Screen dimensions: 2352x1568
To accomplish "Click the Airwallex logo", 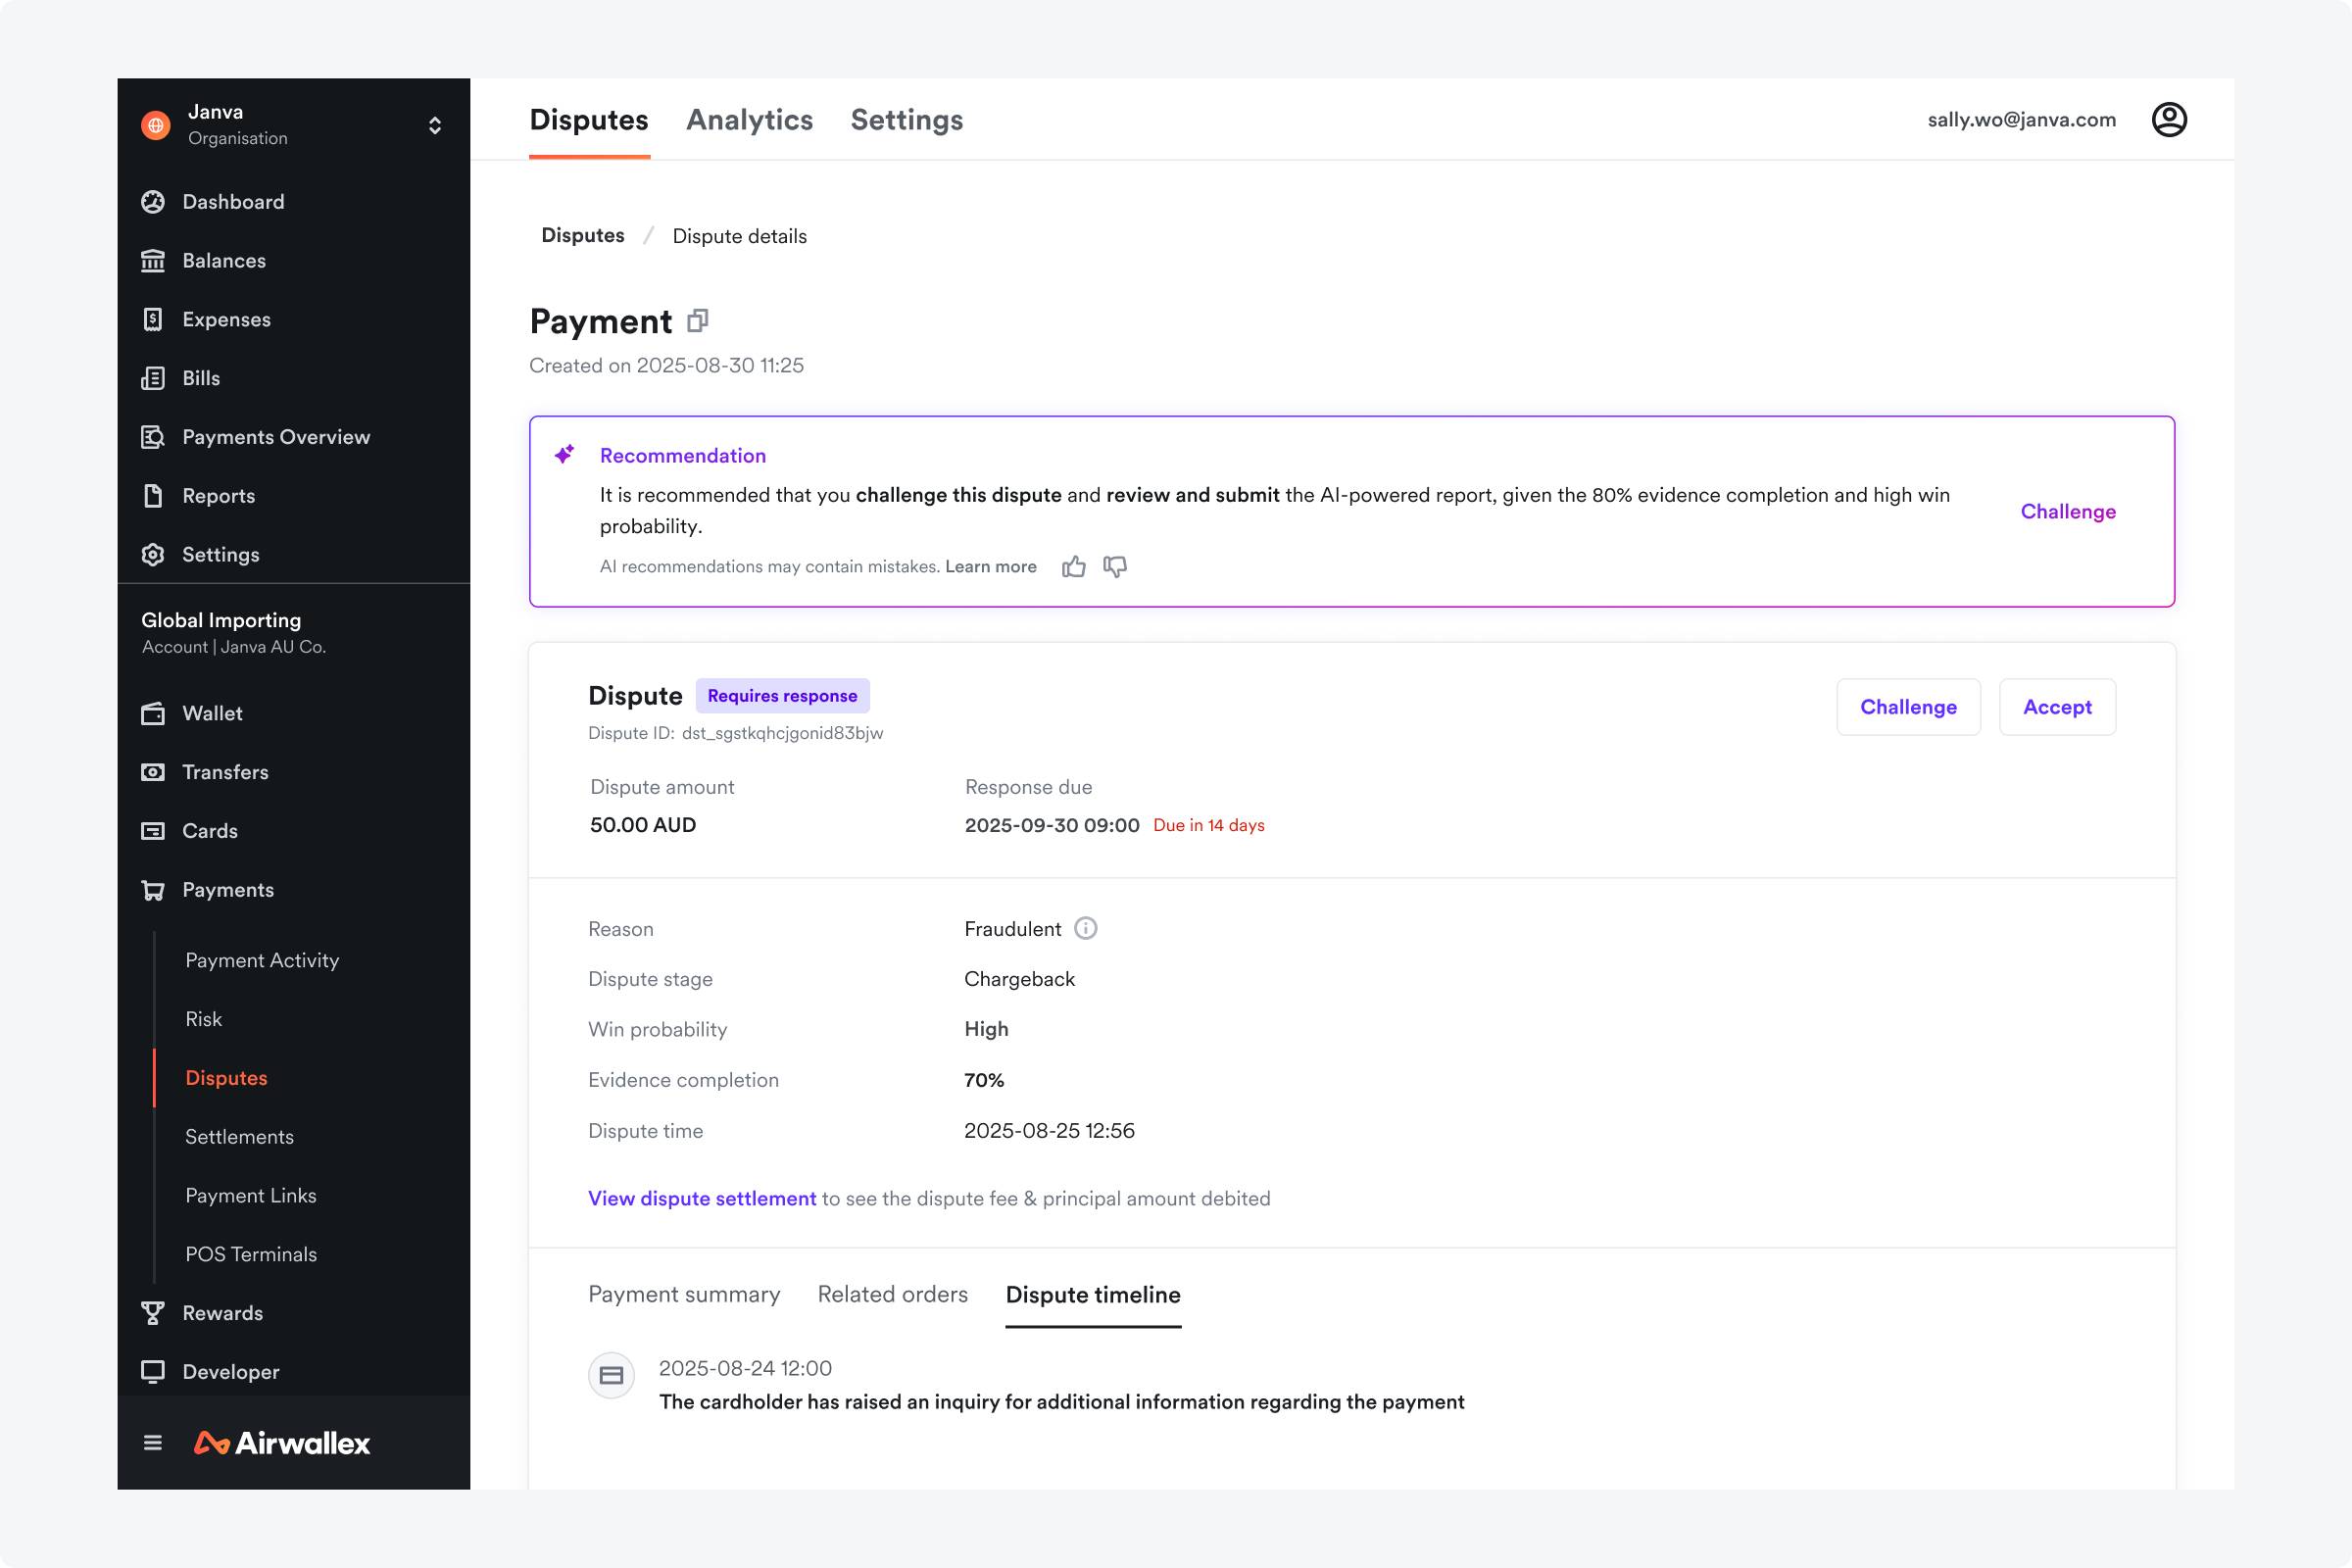I will pyautogui.click(x=282, y=1442).
